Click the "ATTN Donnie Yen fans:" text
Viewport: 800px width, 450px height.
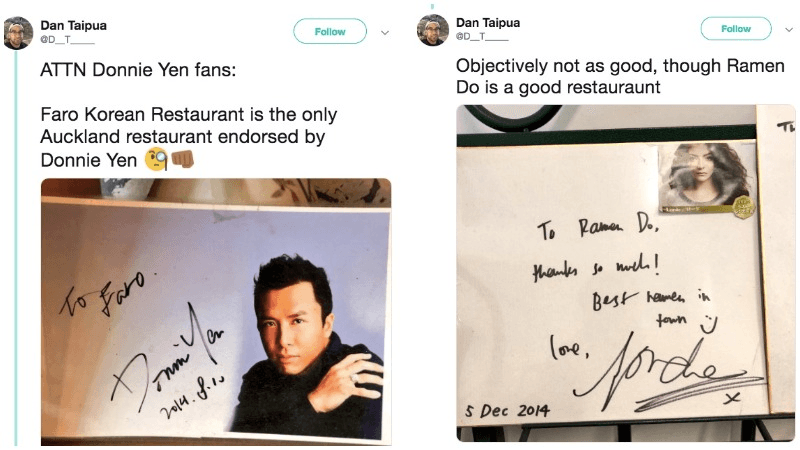point(139,72)
